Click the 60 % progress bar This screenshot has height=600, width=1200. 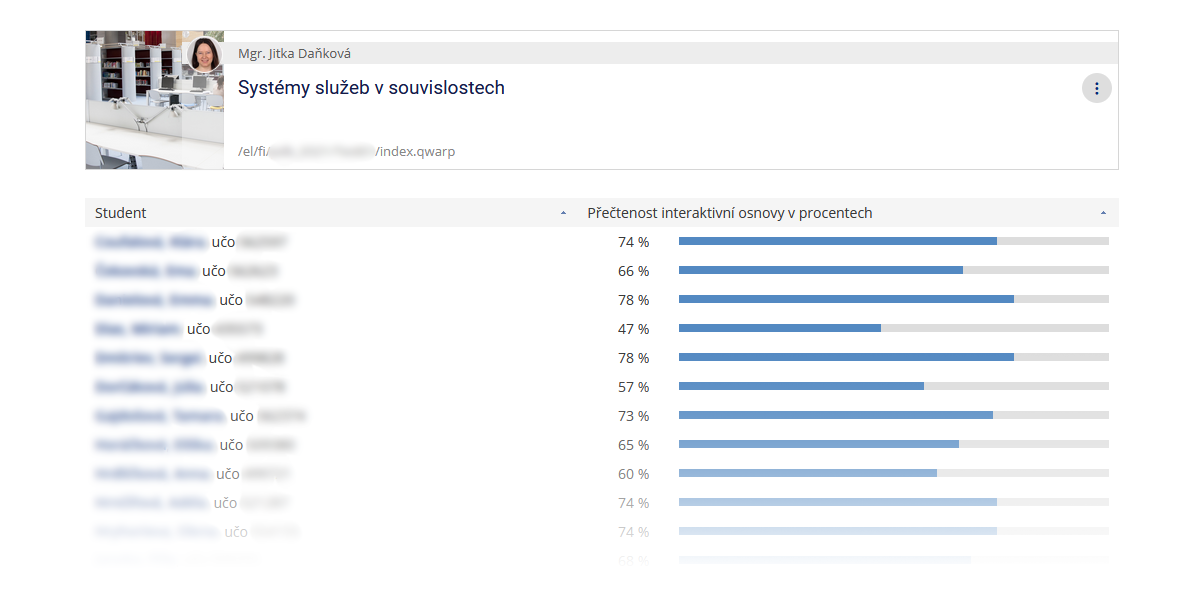tap(893, 473)
